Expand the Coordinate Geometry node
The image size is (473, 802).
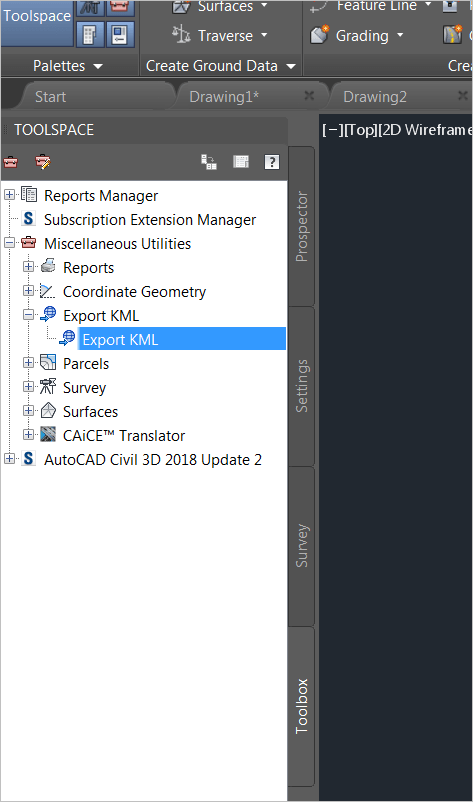(x=29, y=291)
